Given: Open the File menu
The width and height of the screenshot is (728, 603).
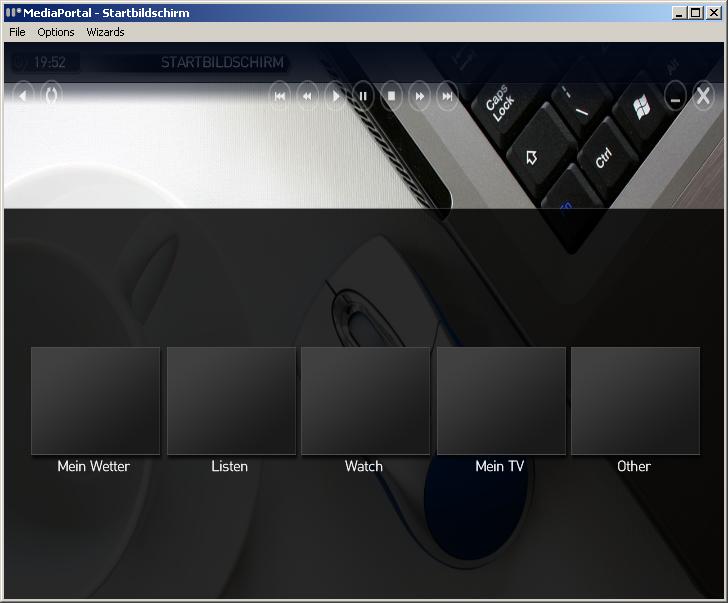Looking at the screenshot, I should coord(17,32).
